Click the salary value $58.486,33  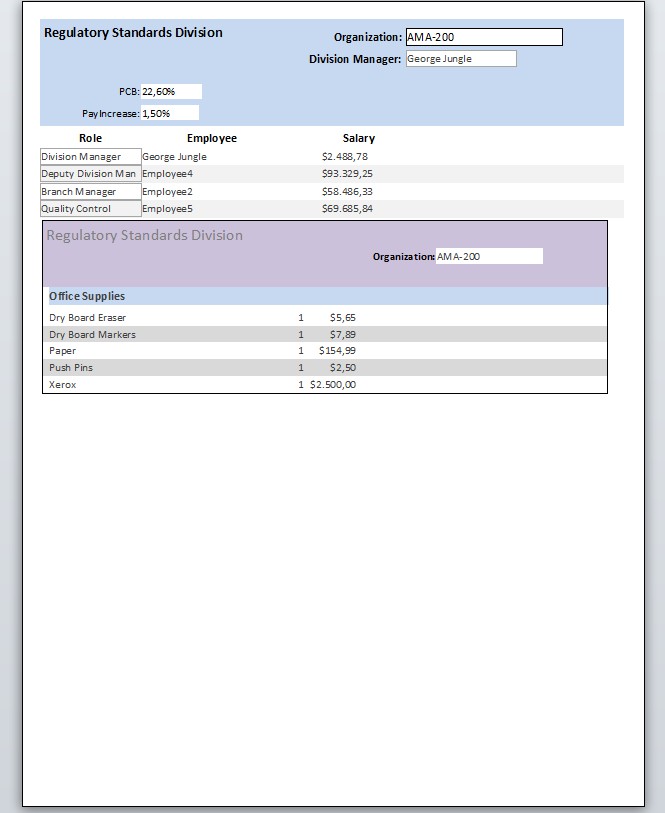tap(347, 191)
